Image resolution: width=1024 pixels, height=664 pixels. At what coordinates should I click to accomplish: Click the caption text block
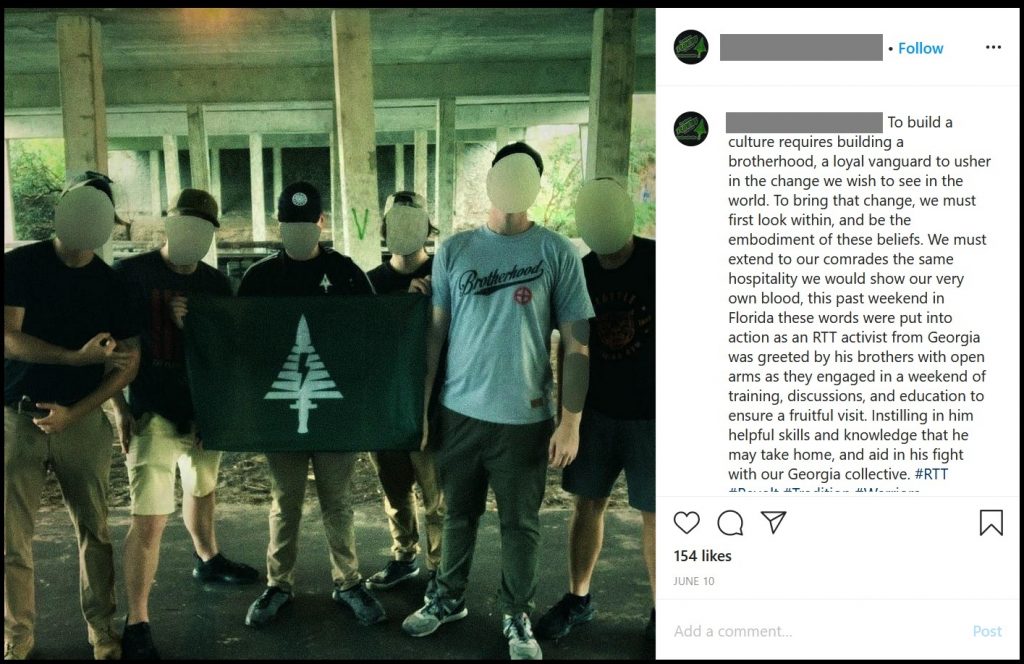tap(859, 298)
